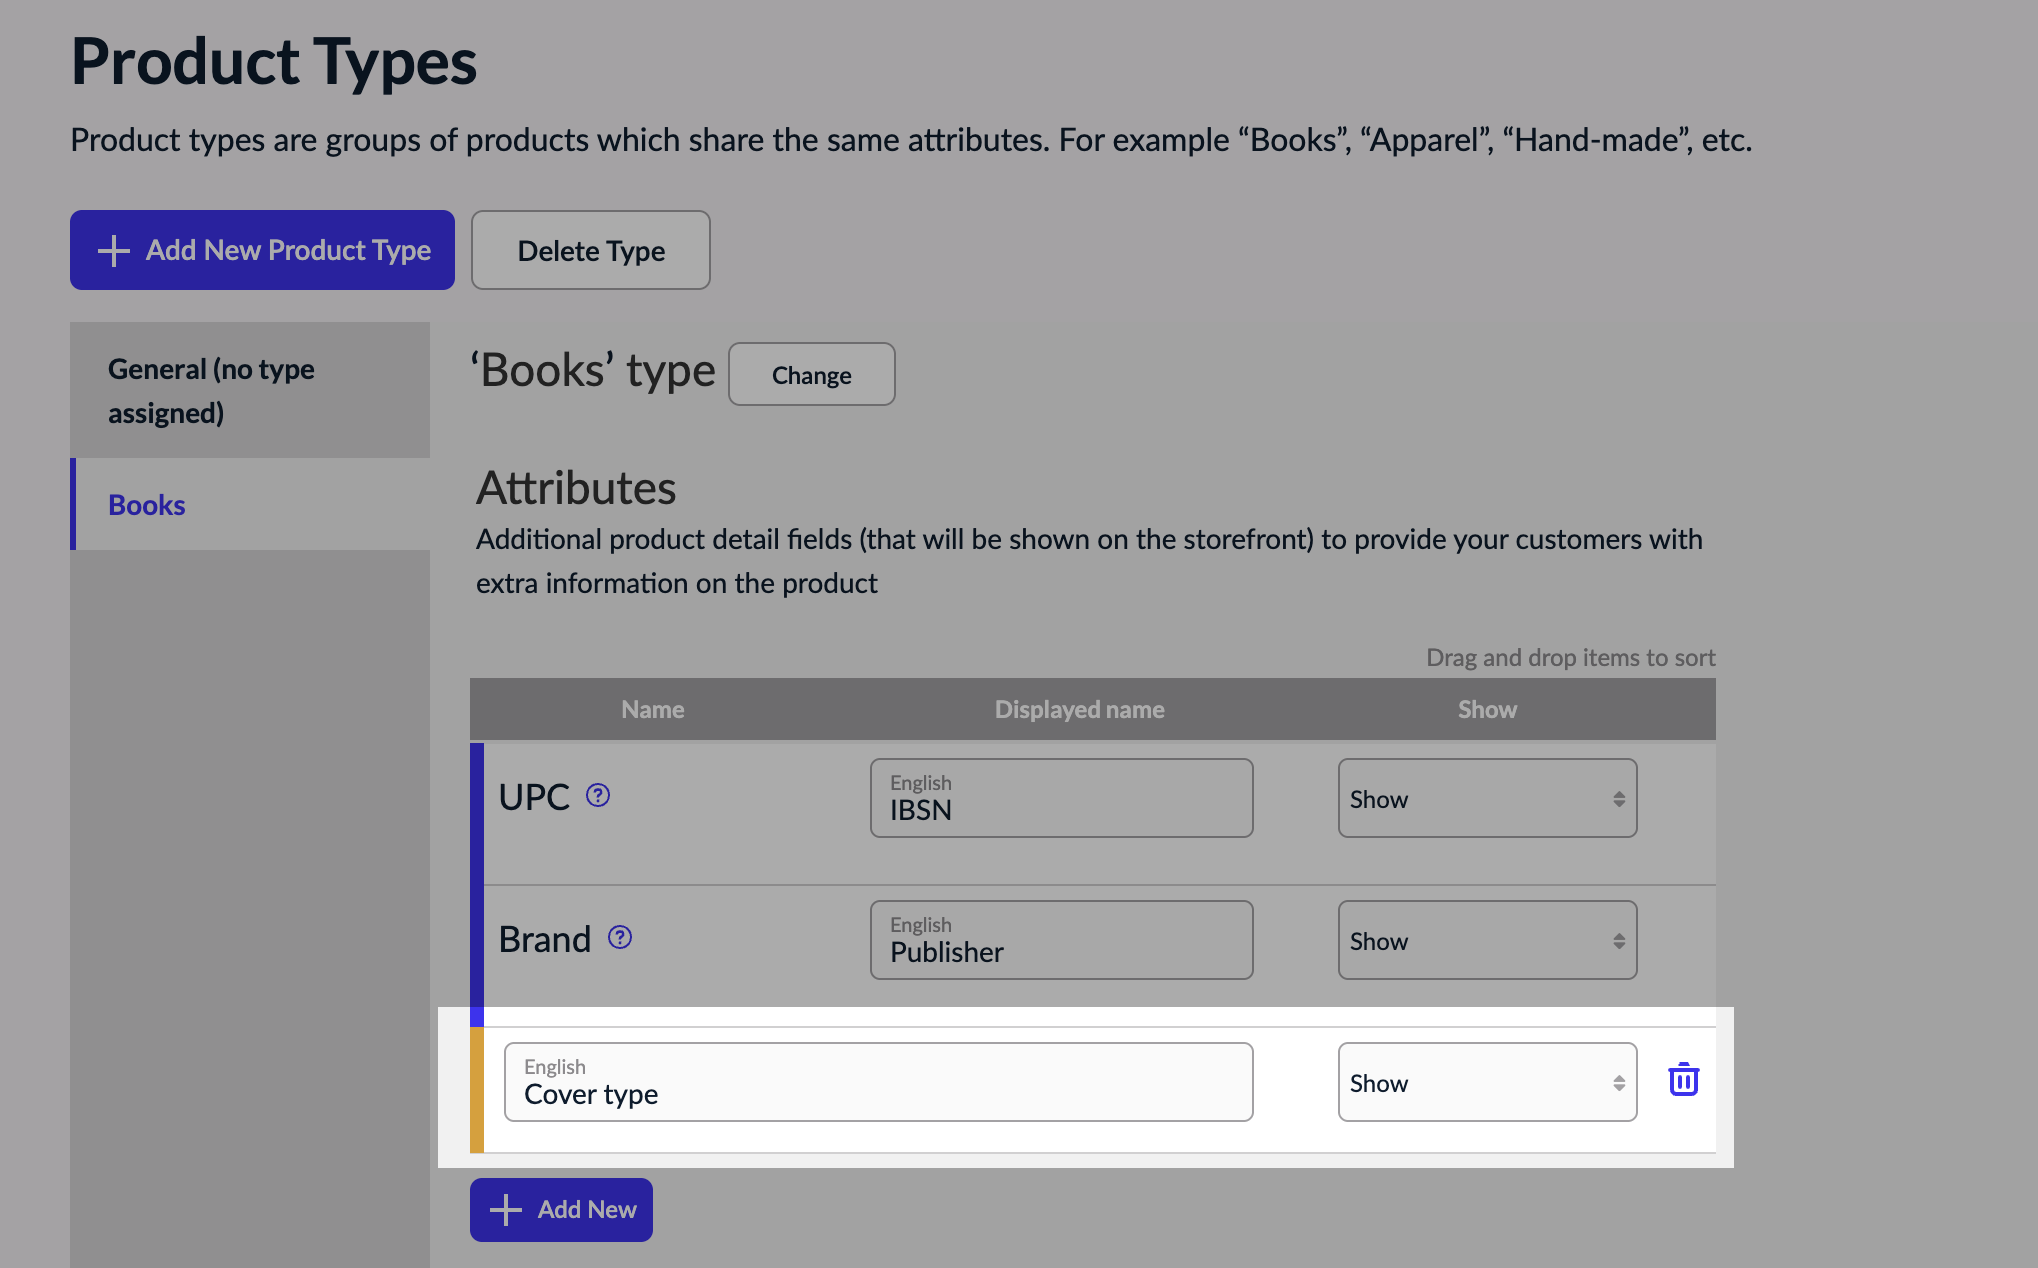Image resolution: width=2038 pixels, height=1268 pixels.
Task: Click the Change button next to 'Books' type
Action: click(x=811, y=374)
